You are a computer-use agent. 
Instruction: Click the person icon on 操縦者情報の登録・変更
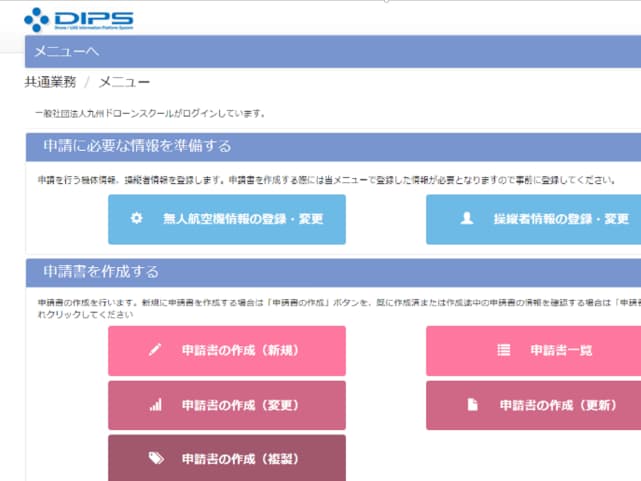coord(466,219)
